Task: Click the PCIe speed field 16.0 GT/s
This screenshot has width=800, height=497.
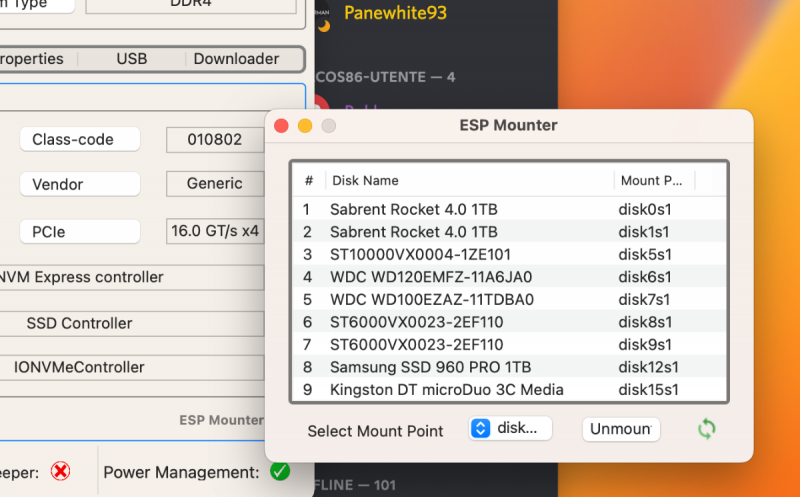Action: [215, 231]
